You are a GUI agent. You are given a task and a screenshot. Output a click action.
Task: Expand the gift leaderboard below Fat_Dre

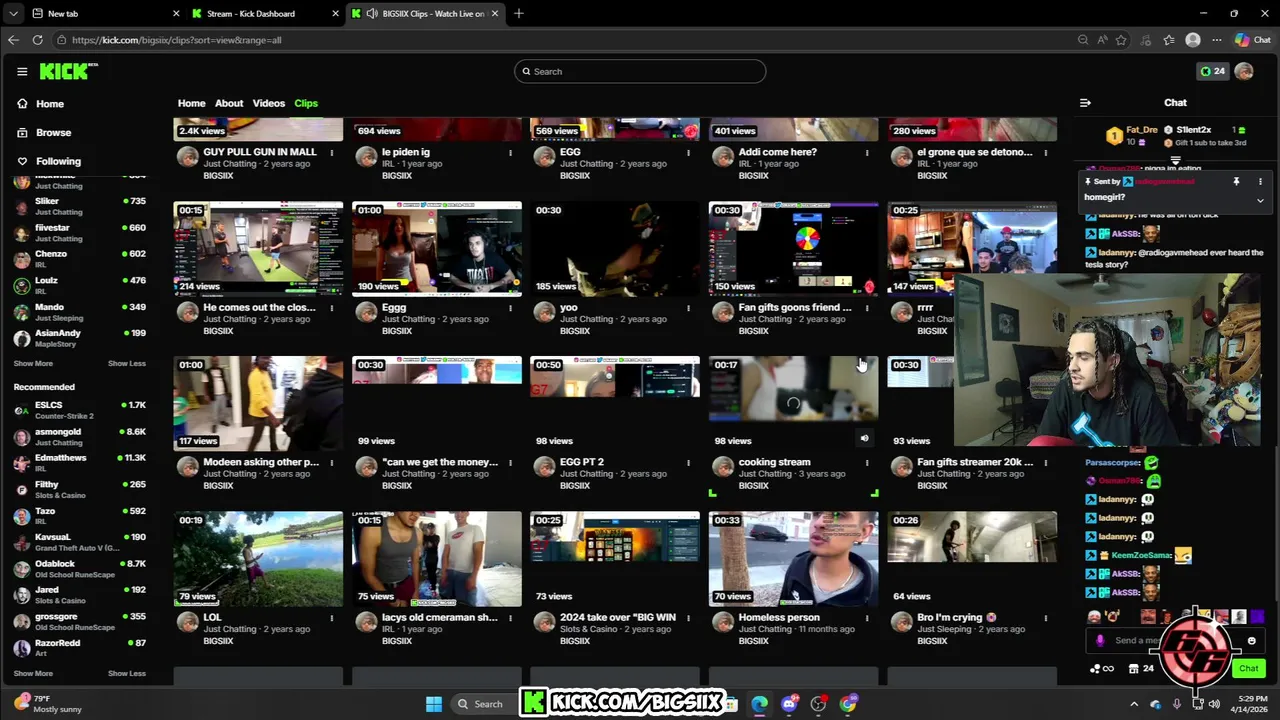click(x=1175, y=160)
